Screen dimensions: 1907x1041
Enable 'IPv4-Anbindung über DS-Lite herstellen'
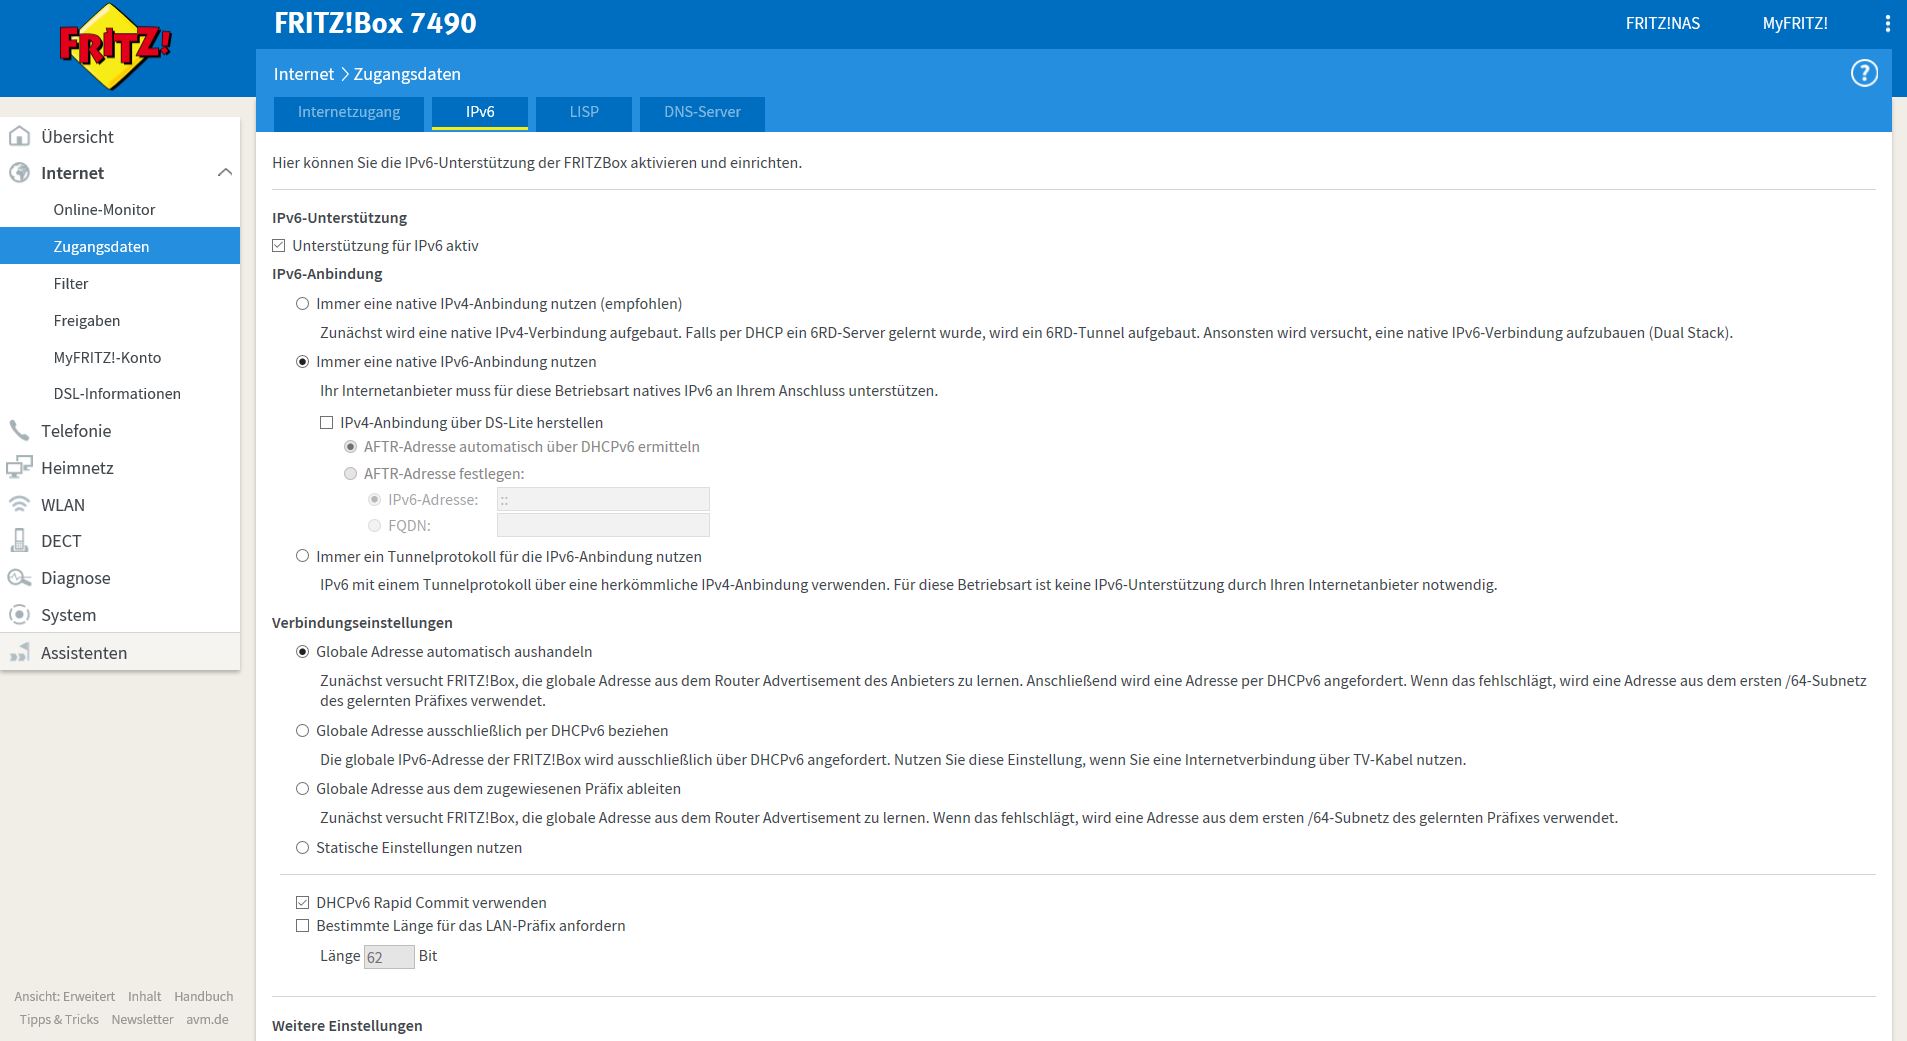(326, 423)
